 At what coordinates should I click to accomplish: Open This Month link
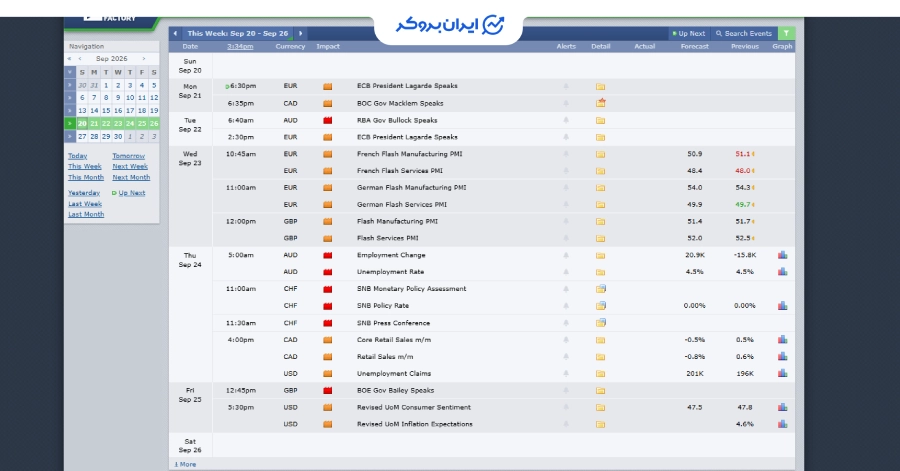tap(86, 177)
